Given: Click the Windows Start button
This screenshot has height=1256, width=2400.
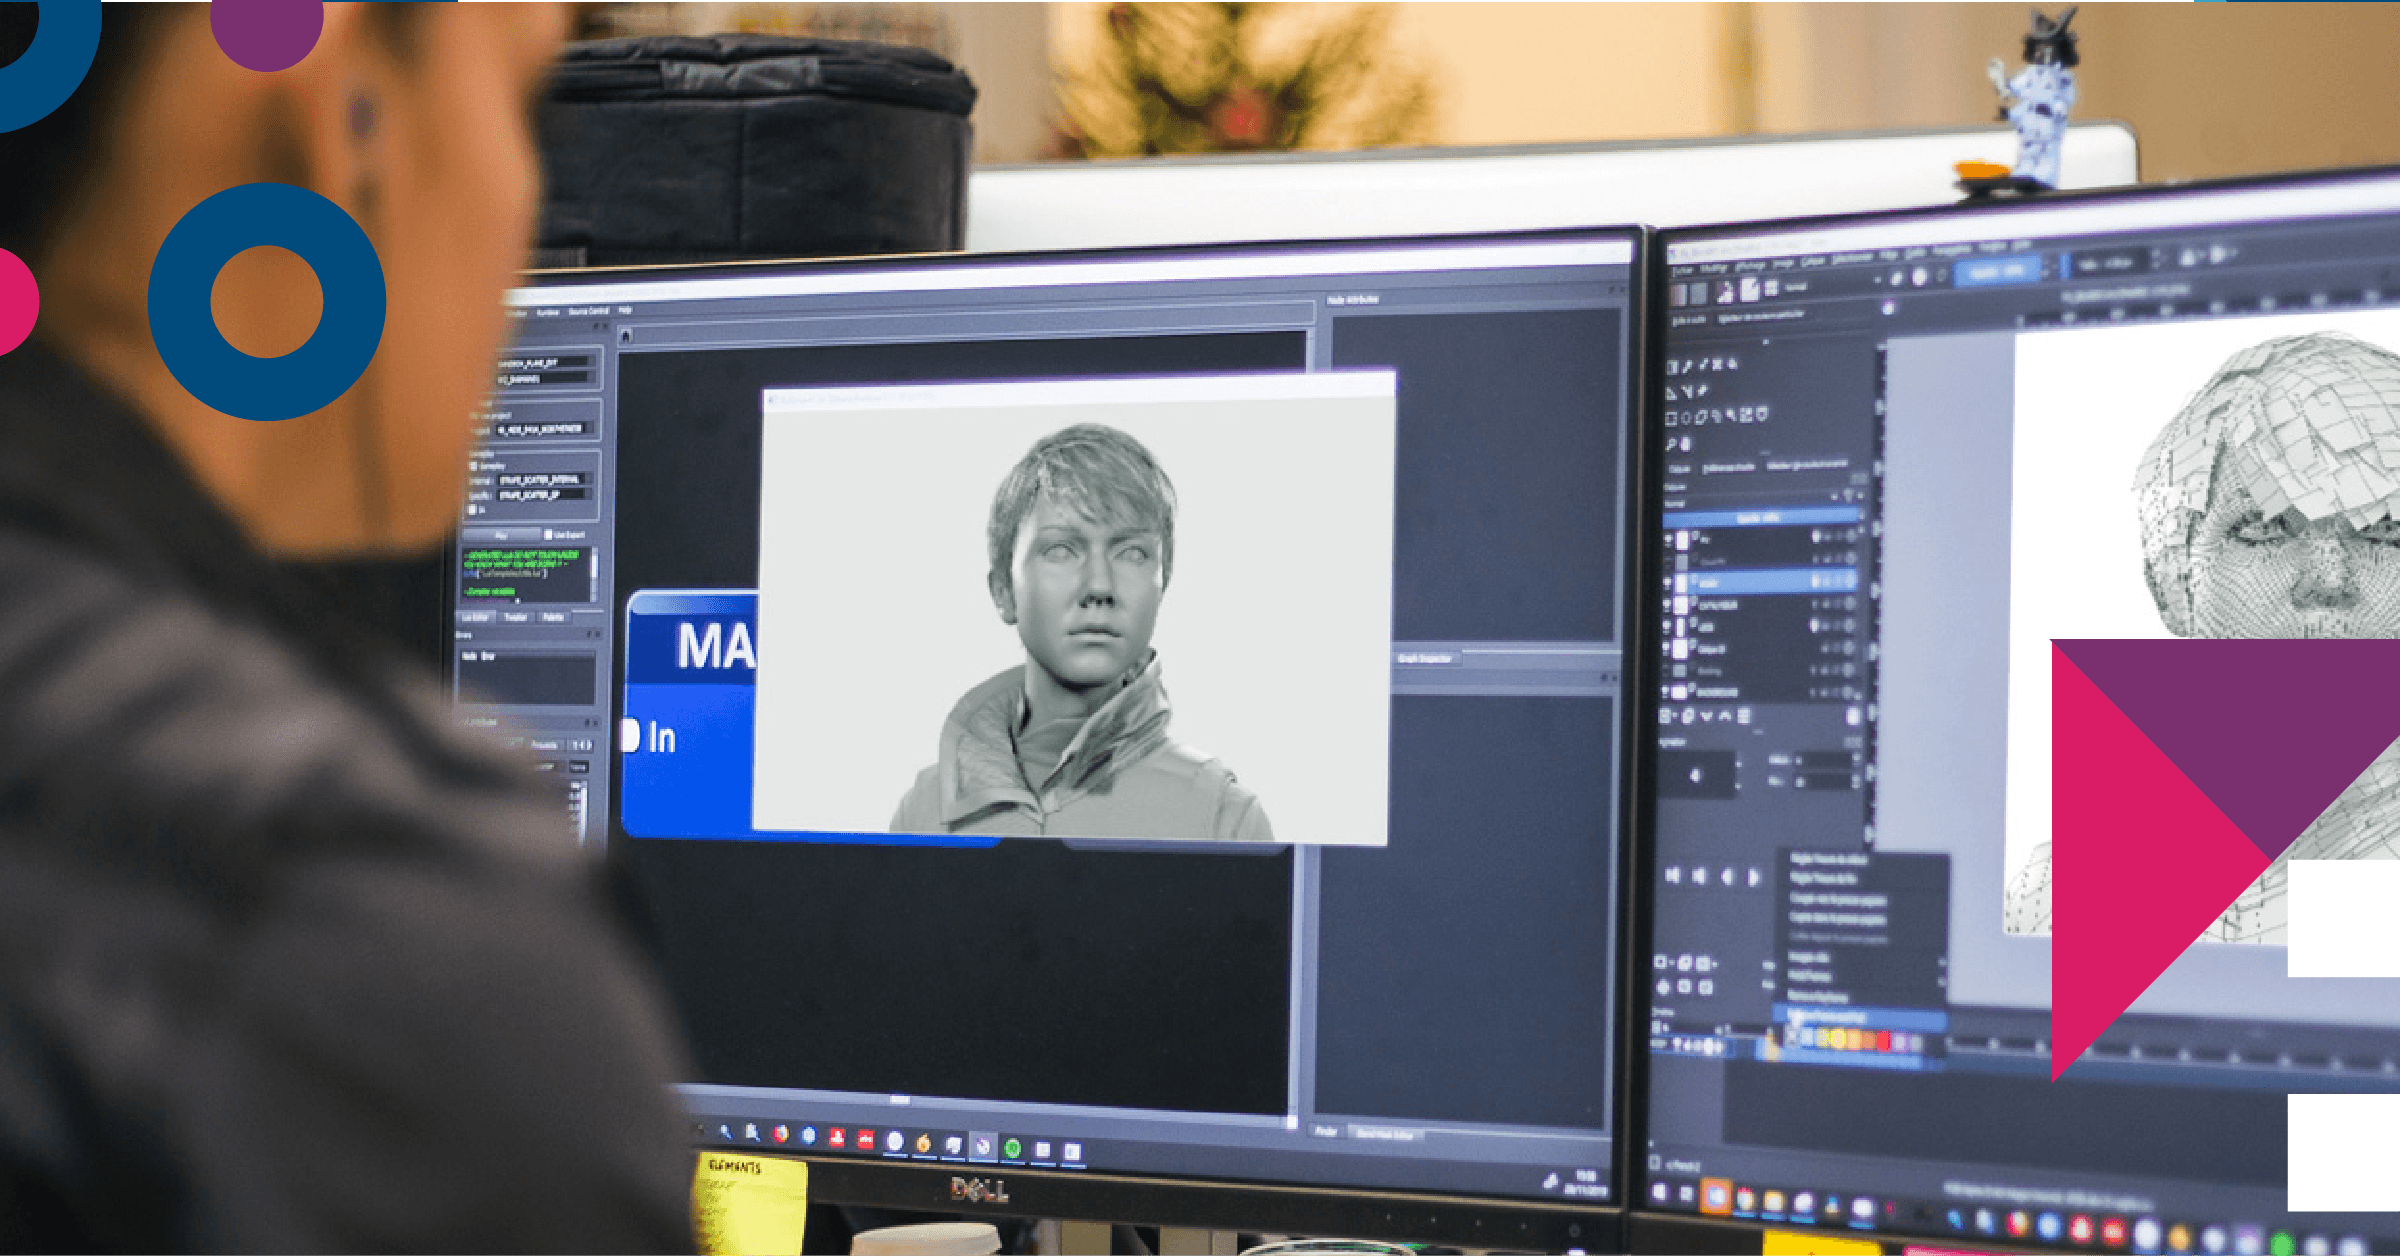Looking at the screenshot, I should pos(700,1128).
